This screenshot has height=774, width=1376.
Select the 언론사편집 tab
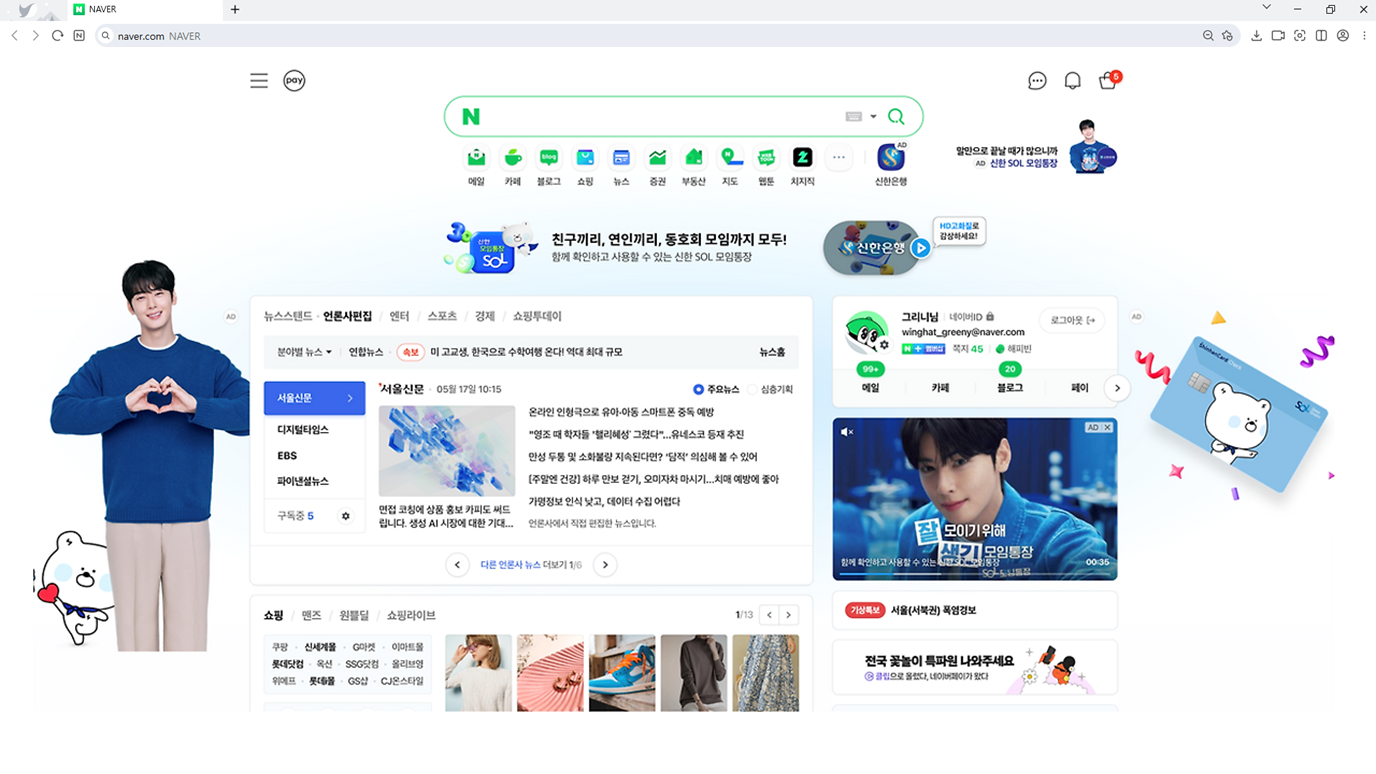coord(347,316)
